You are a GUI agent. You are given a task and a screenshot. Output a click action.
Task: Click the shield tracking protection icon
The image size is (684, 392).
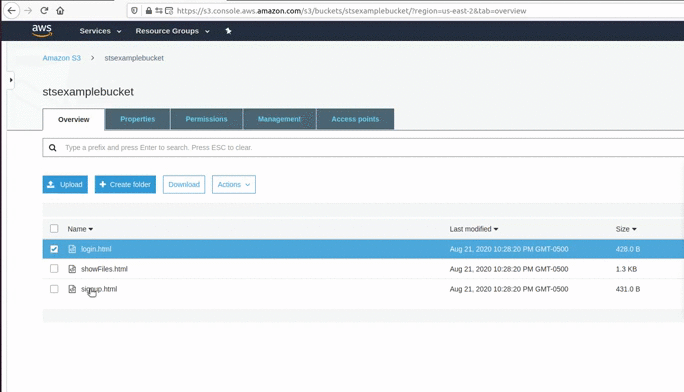click(134, 10)
